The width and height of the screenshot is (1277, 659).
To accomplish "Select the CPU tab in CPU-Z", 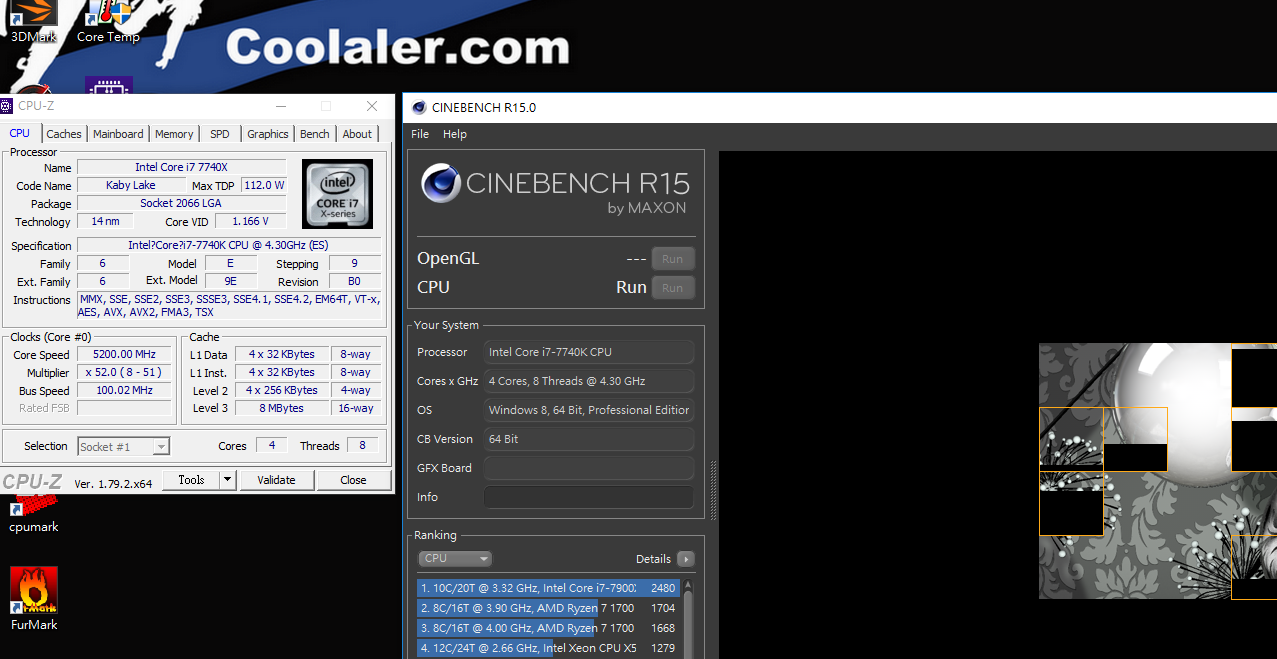I will click(x=20, y=133).
